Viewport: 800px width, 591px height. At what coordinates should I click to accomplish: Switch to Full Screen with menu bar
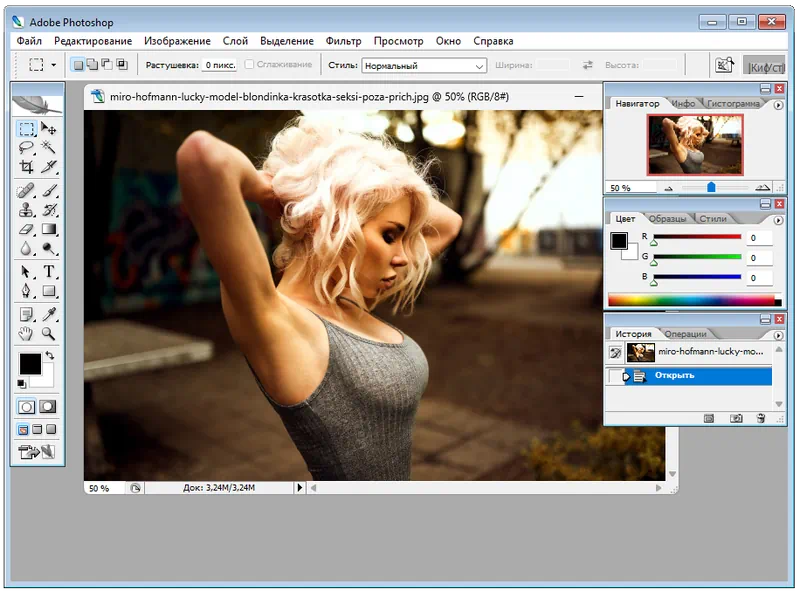[x=37, y=430]
